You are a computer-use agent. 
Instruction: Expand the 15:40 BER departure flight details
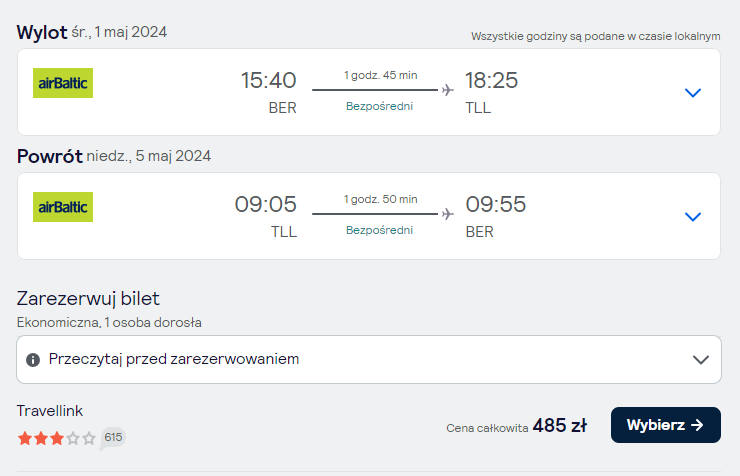pyautogui.click(x=693, y=92)
